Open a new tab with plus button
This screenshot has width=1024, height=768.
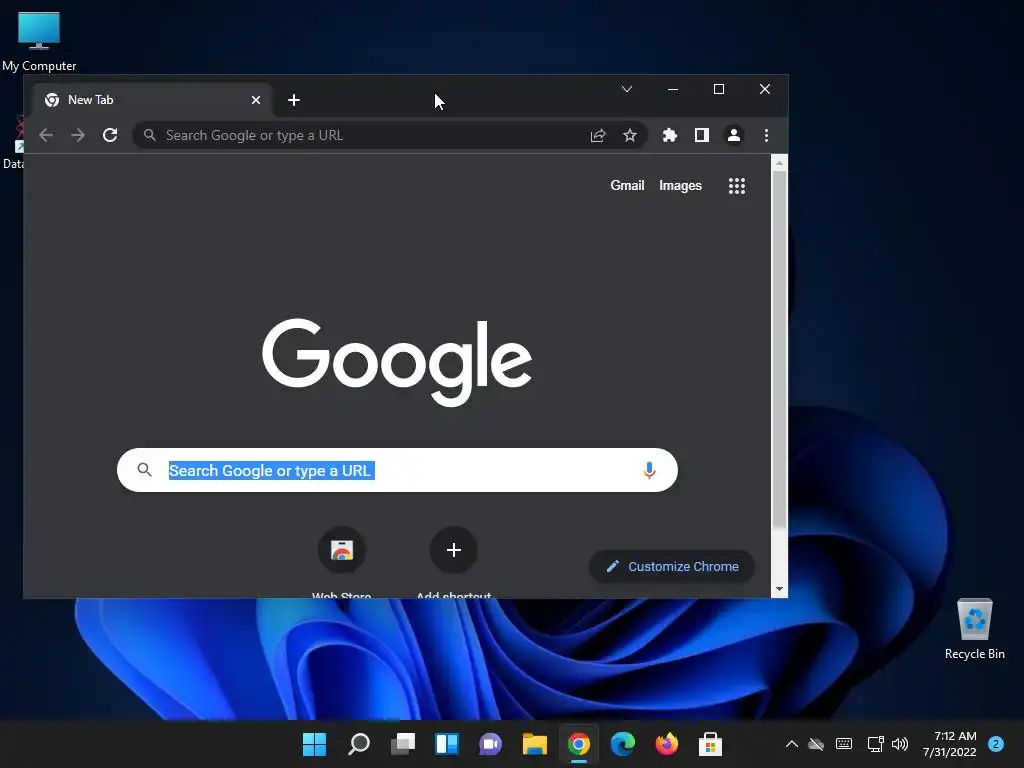[294, 100]
